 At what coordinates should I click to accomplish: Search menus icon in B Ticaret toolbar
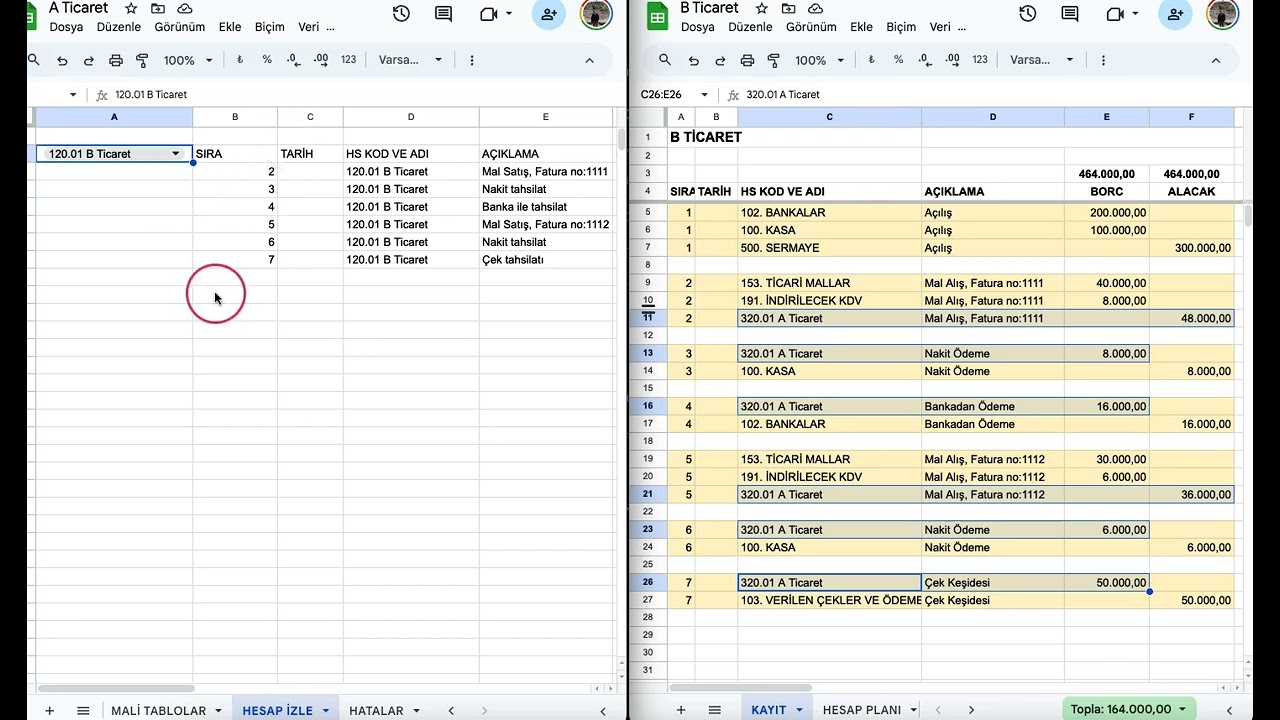click(x=665, y=60)
